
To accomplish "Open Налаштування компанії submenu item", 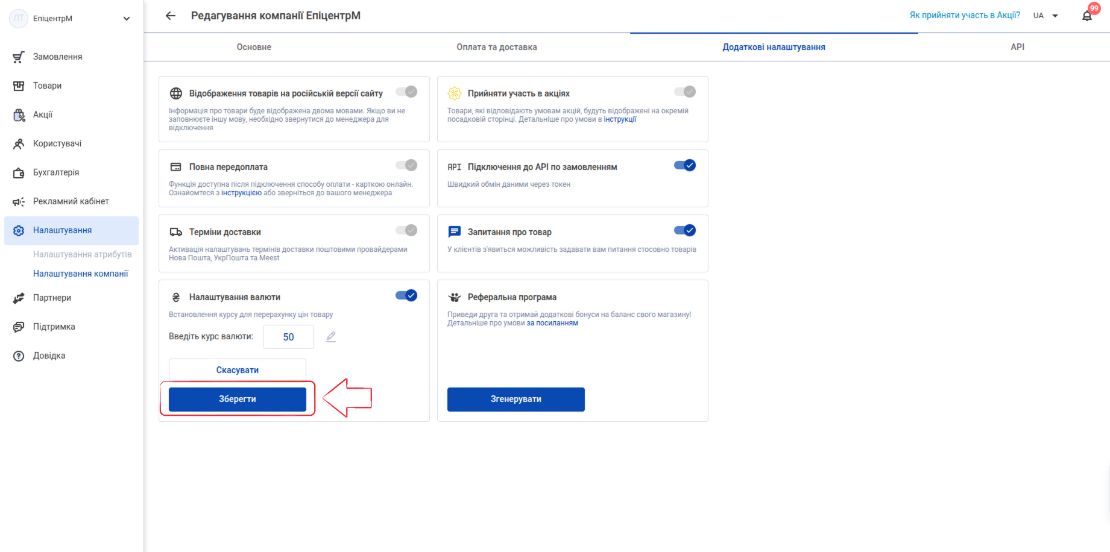I will 80,273.
